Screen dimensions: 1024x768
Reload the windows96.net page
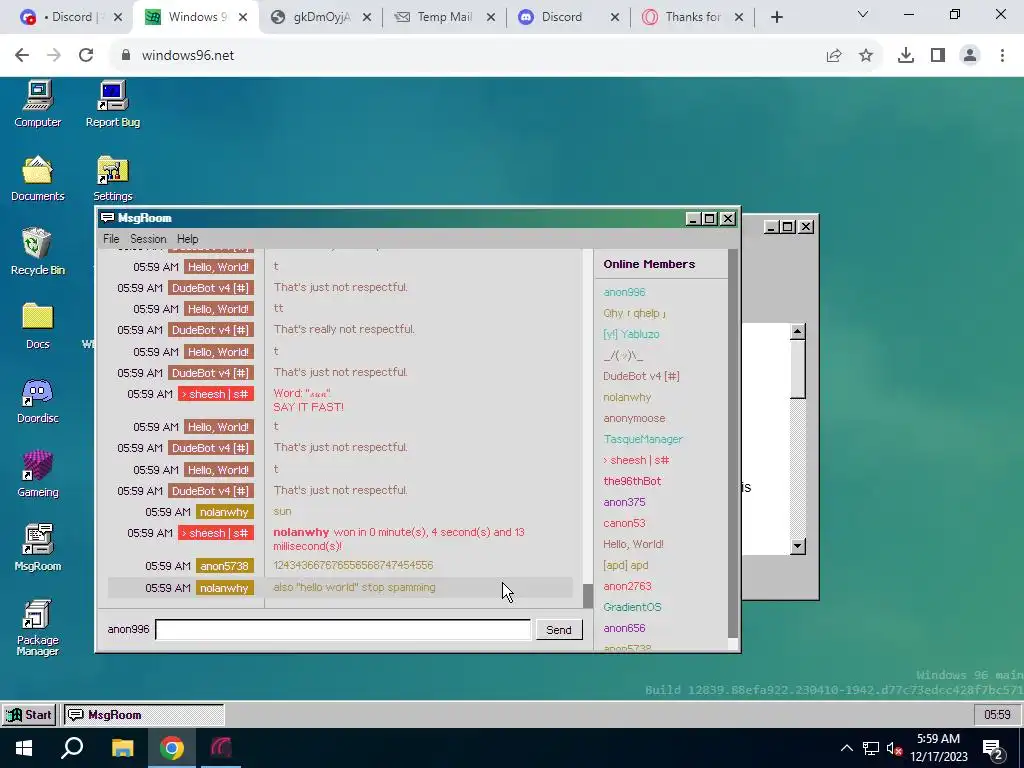click(x=86, y=56)
